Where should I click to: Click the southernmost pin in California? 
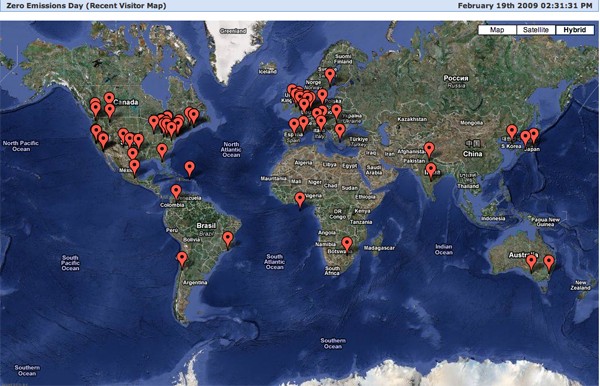(x=103, y=140)
